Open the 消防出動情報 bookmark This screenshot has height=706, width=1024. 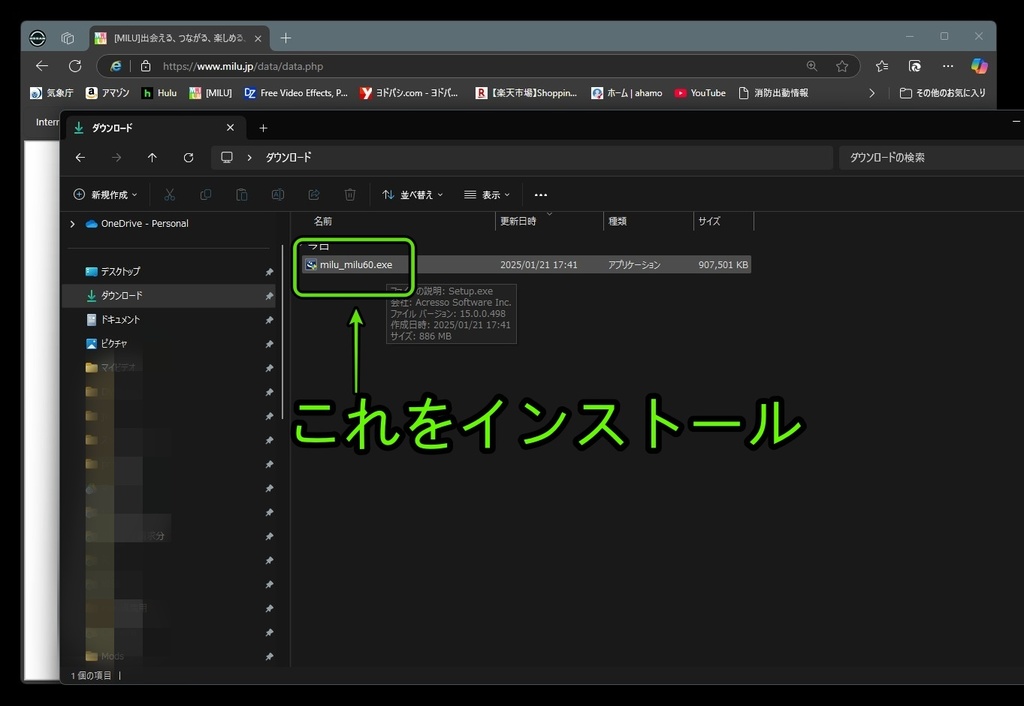click(773, 93)
